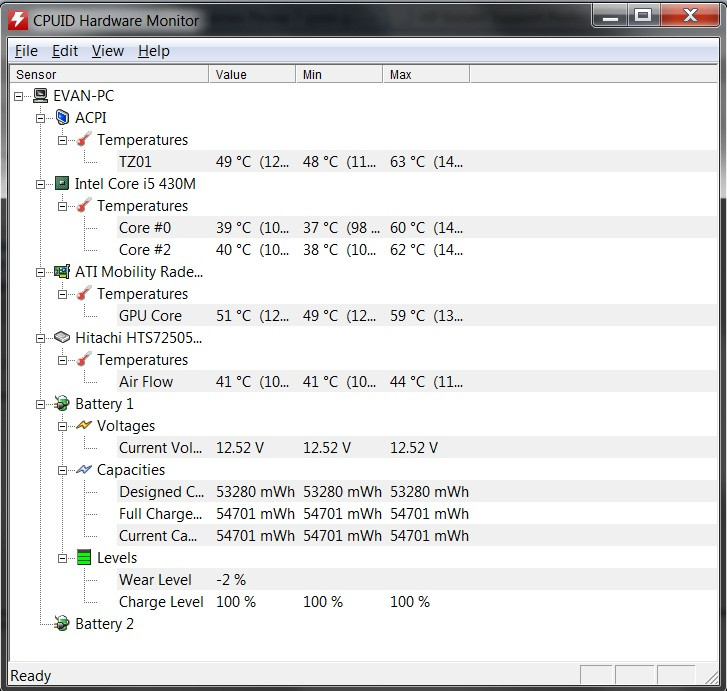Image resolution: width=727 pixels, height=691 pixels.
Task: Select the Charge Level row
Action: pyautogui.click(x=417, y=601)
